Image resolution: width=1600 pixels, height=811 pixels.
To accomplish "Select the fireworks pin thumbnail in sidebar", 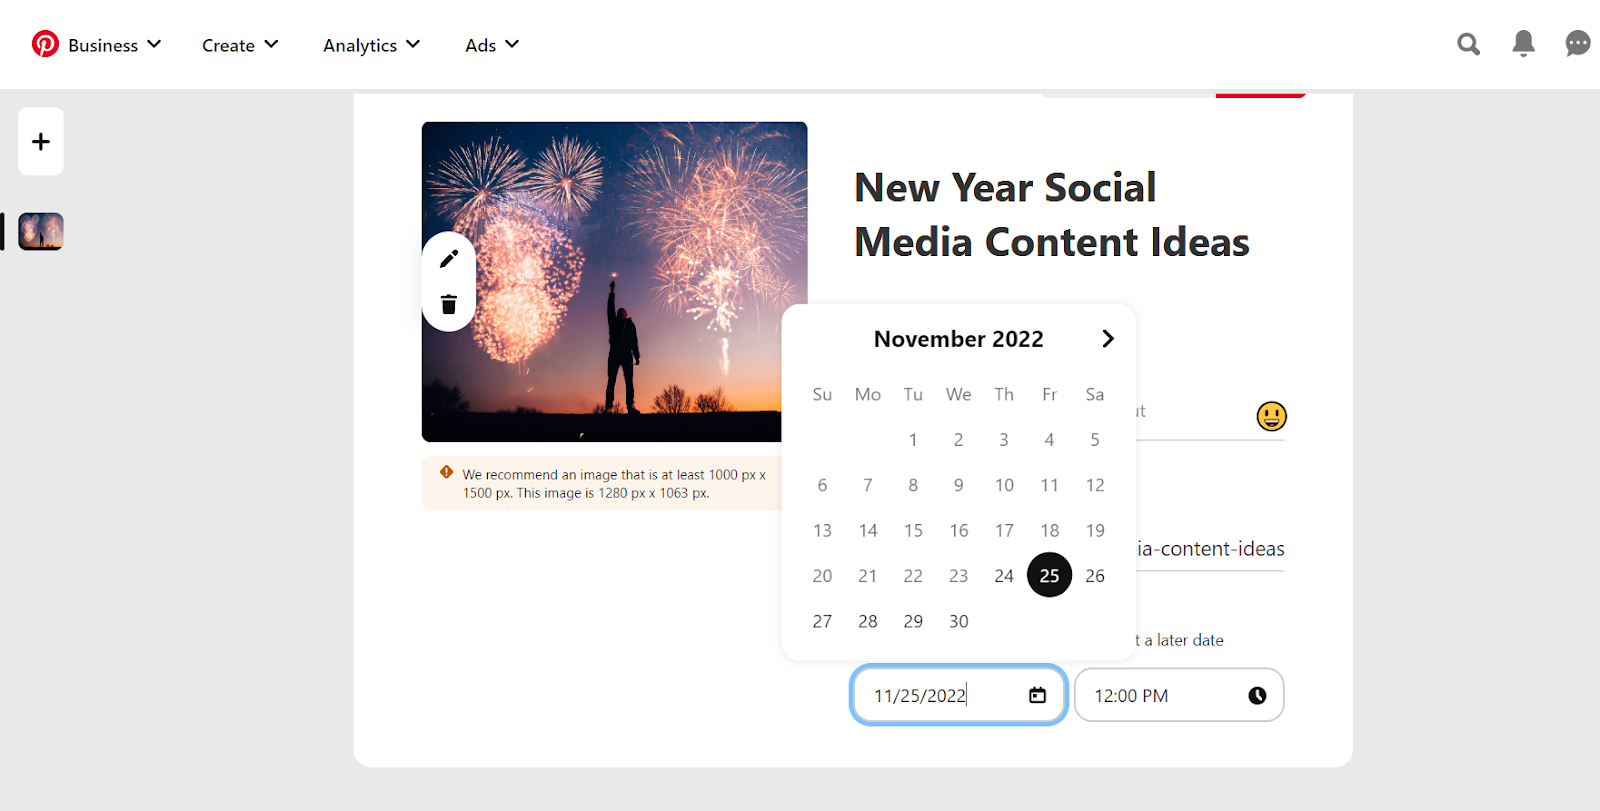I will [41, 231].
